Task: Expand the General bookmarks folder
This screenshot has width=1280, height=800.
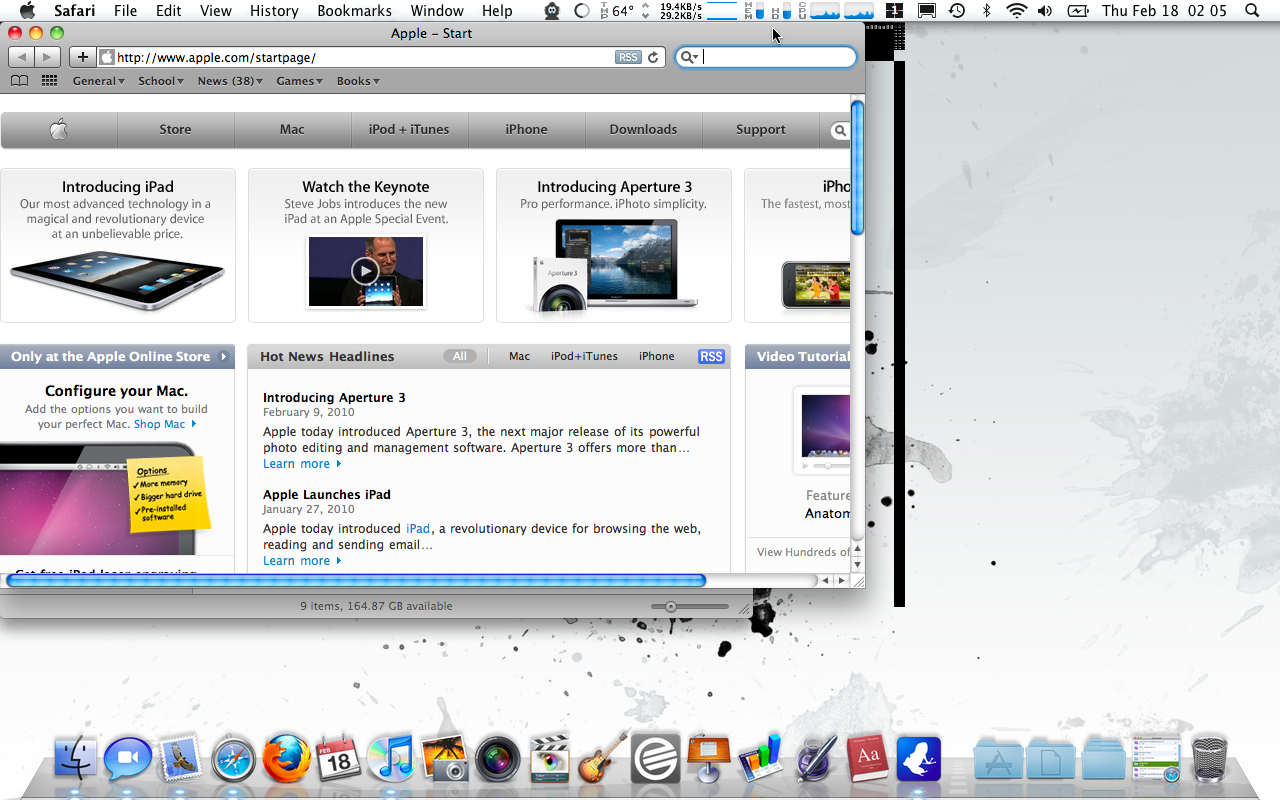Action: point(98,81)
